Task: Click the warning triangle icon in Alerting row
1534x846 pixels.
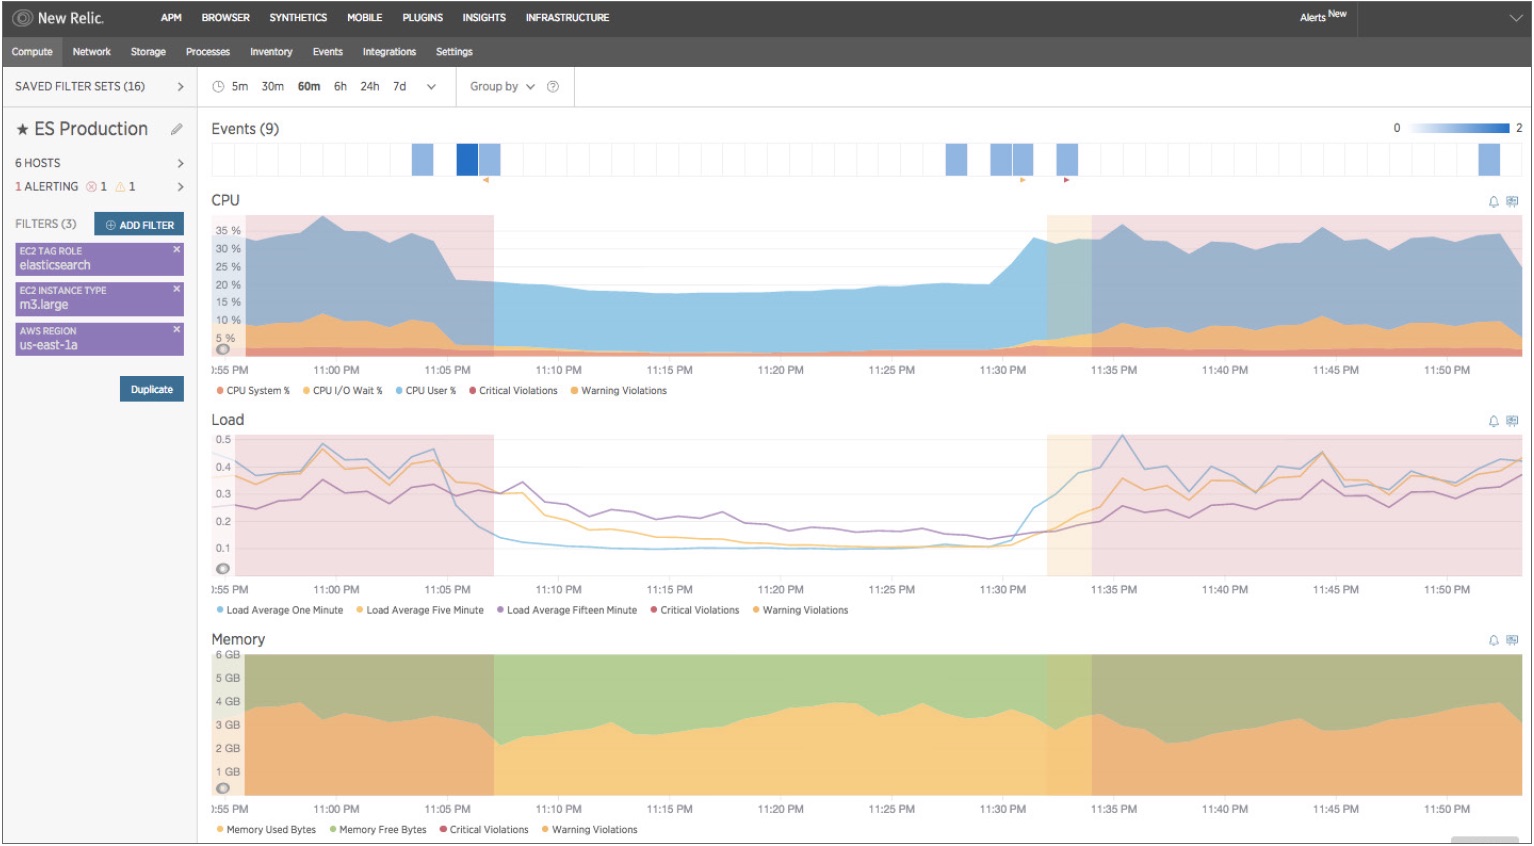Action: click(x=120, y=187)
